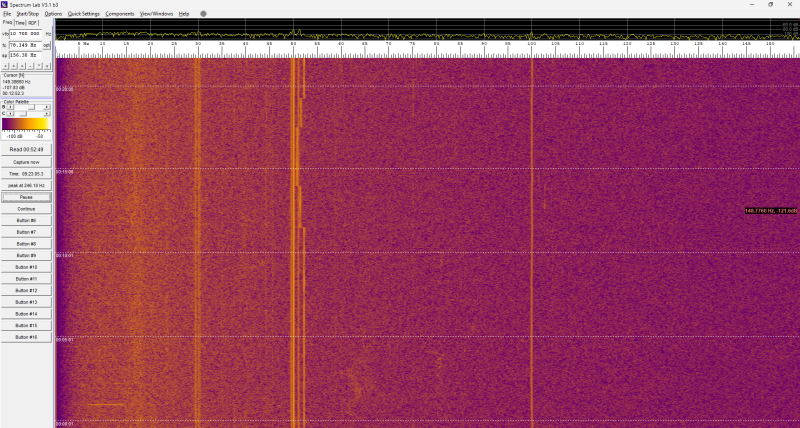Click the -100 dB label on palette scale
The image size is (800, 428).
pyautogui.click(x=14, y=136)
